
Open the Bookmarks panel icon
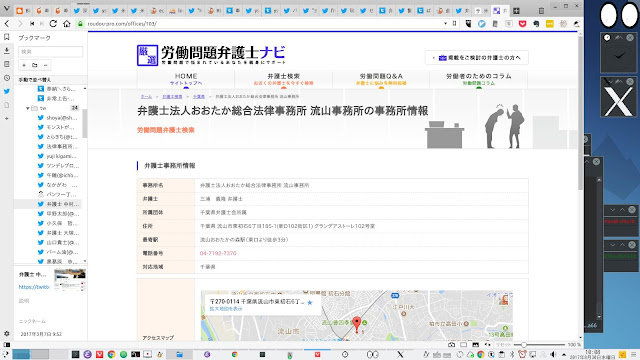7,37
